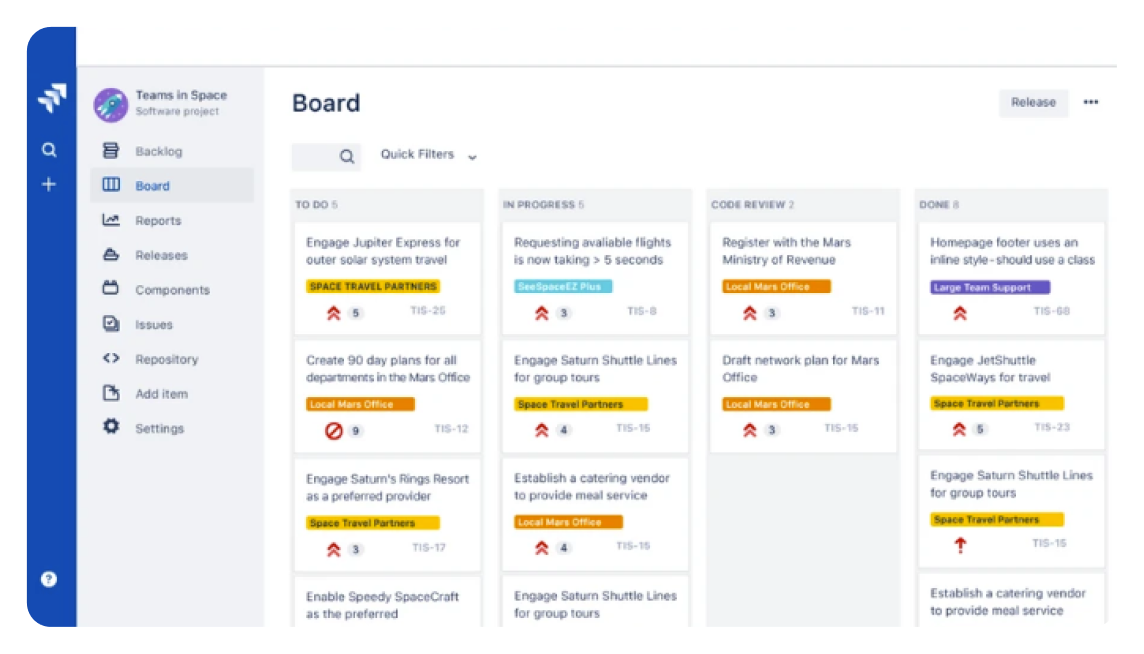Viewport: 1144px width, 654px height.
Task: Expand the Quick Filters dropdown
Action: (428, 155)
